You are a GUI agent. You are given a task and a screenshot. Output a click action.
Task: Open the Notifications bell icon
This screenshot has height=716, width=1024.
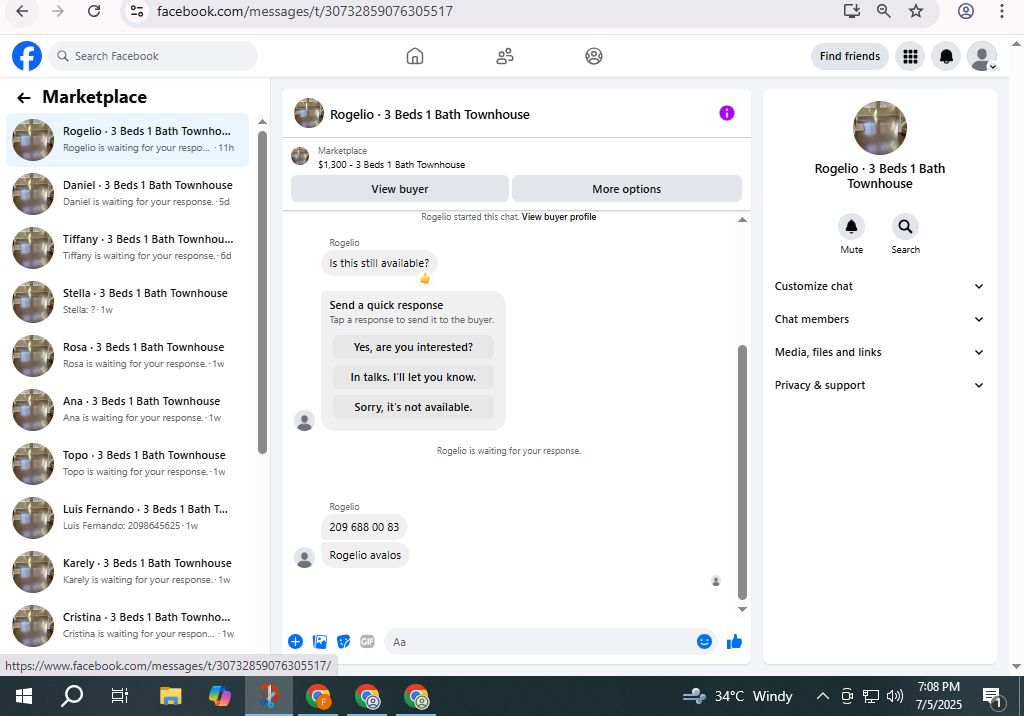(x=946, y=56)
